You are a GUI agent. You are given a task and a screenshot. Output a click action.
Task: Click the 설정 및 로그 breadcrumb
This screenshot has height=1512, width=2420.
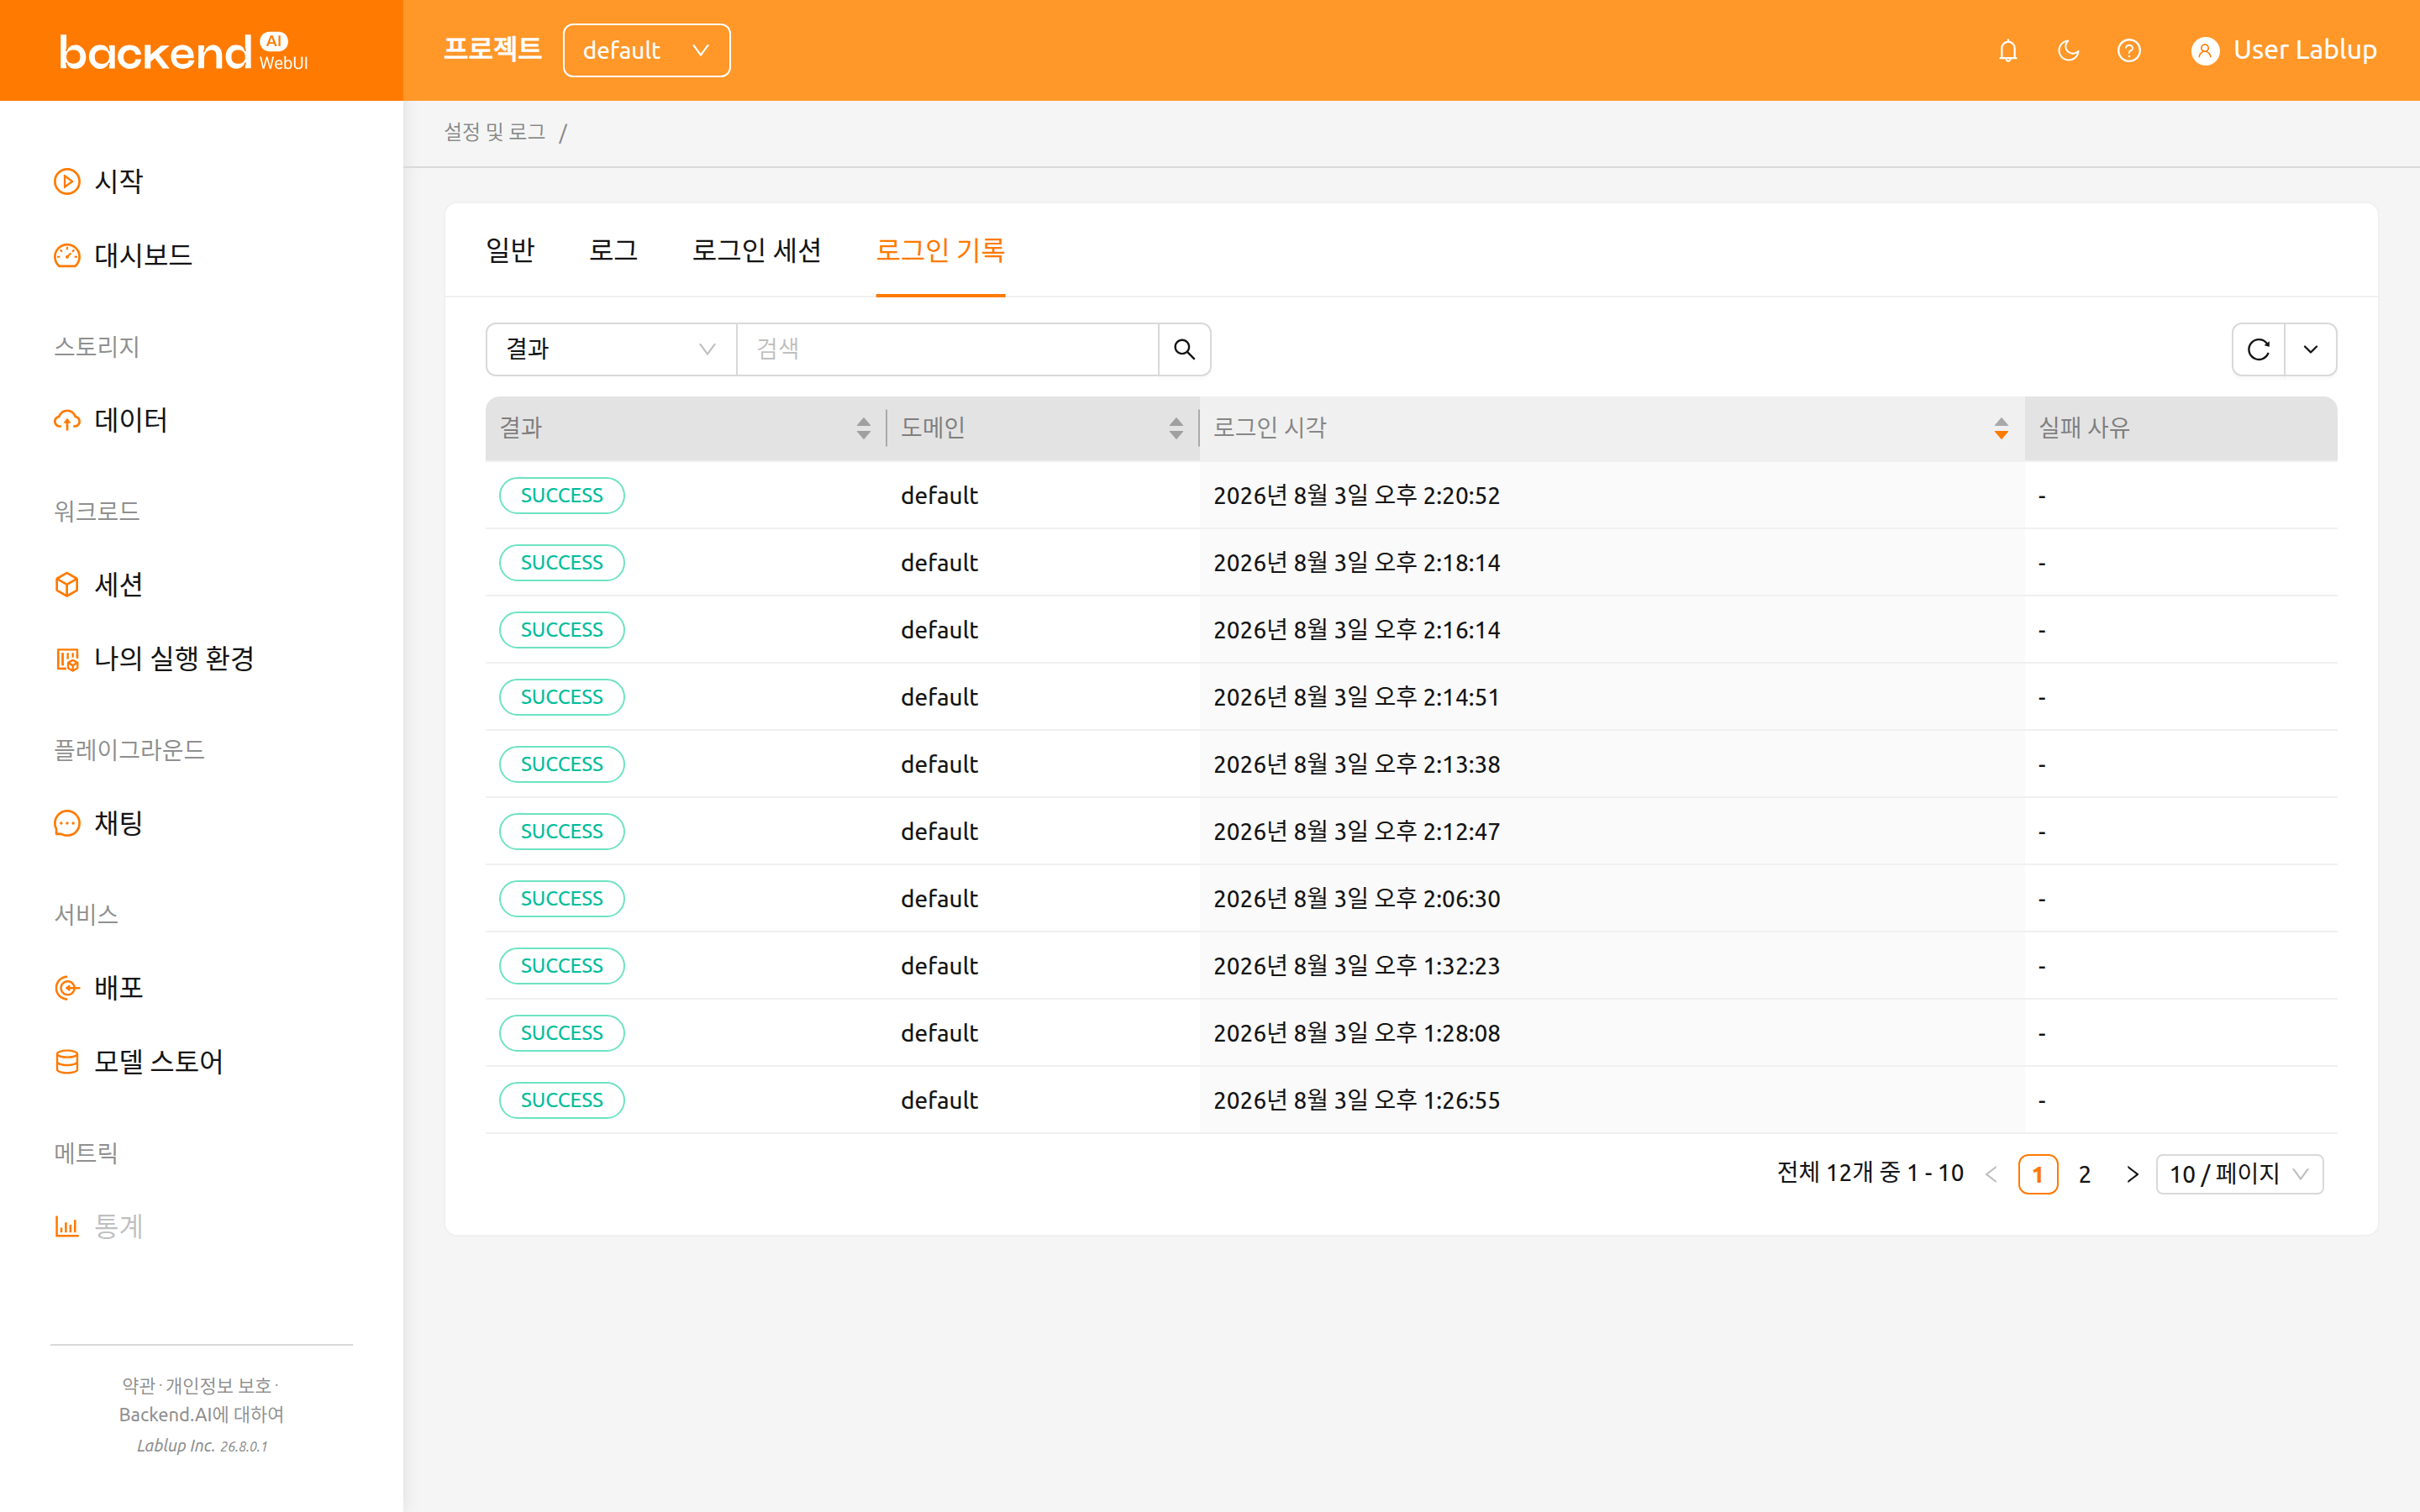[495, 132]
